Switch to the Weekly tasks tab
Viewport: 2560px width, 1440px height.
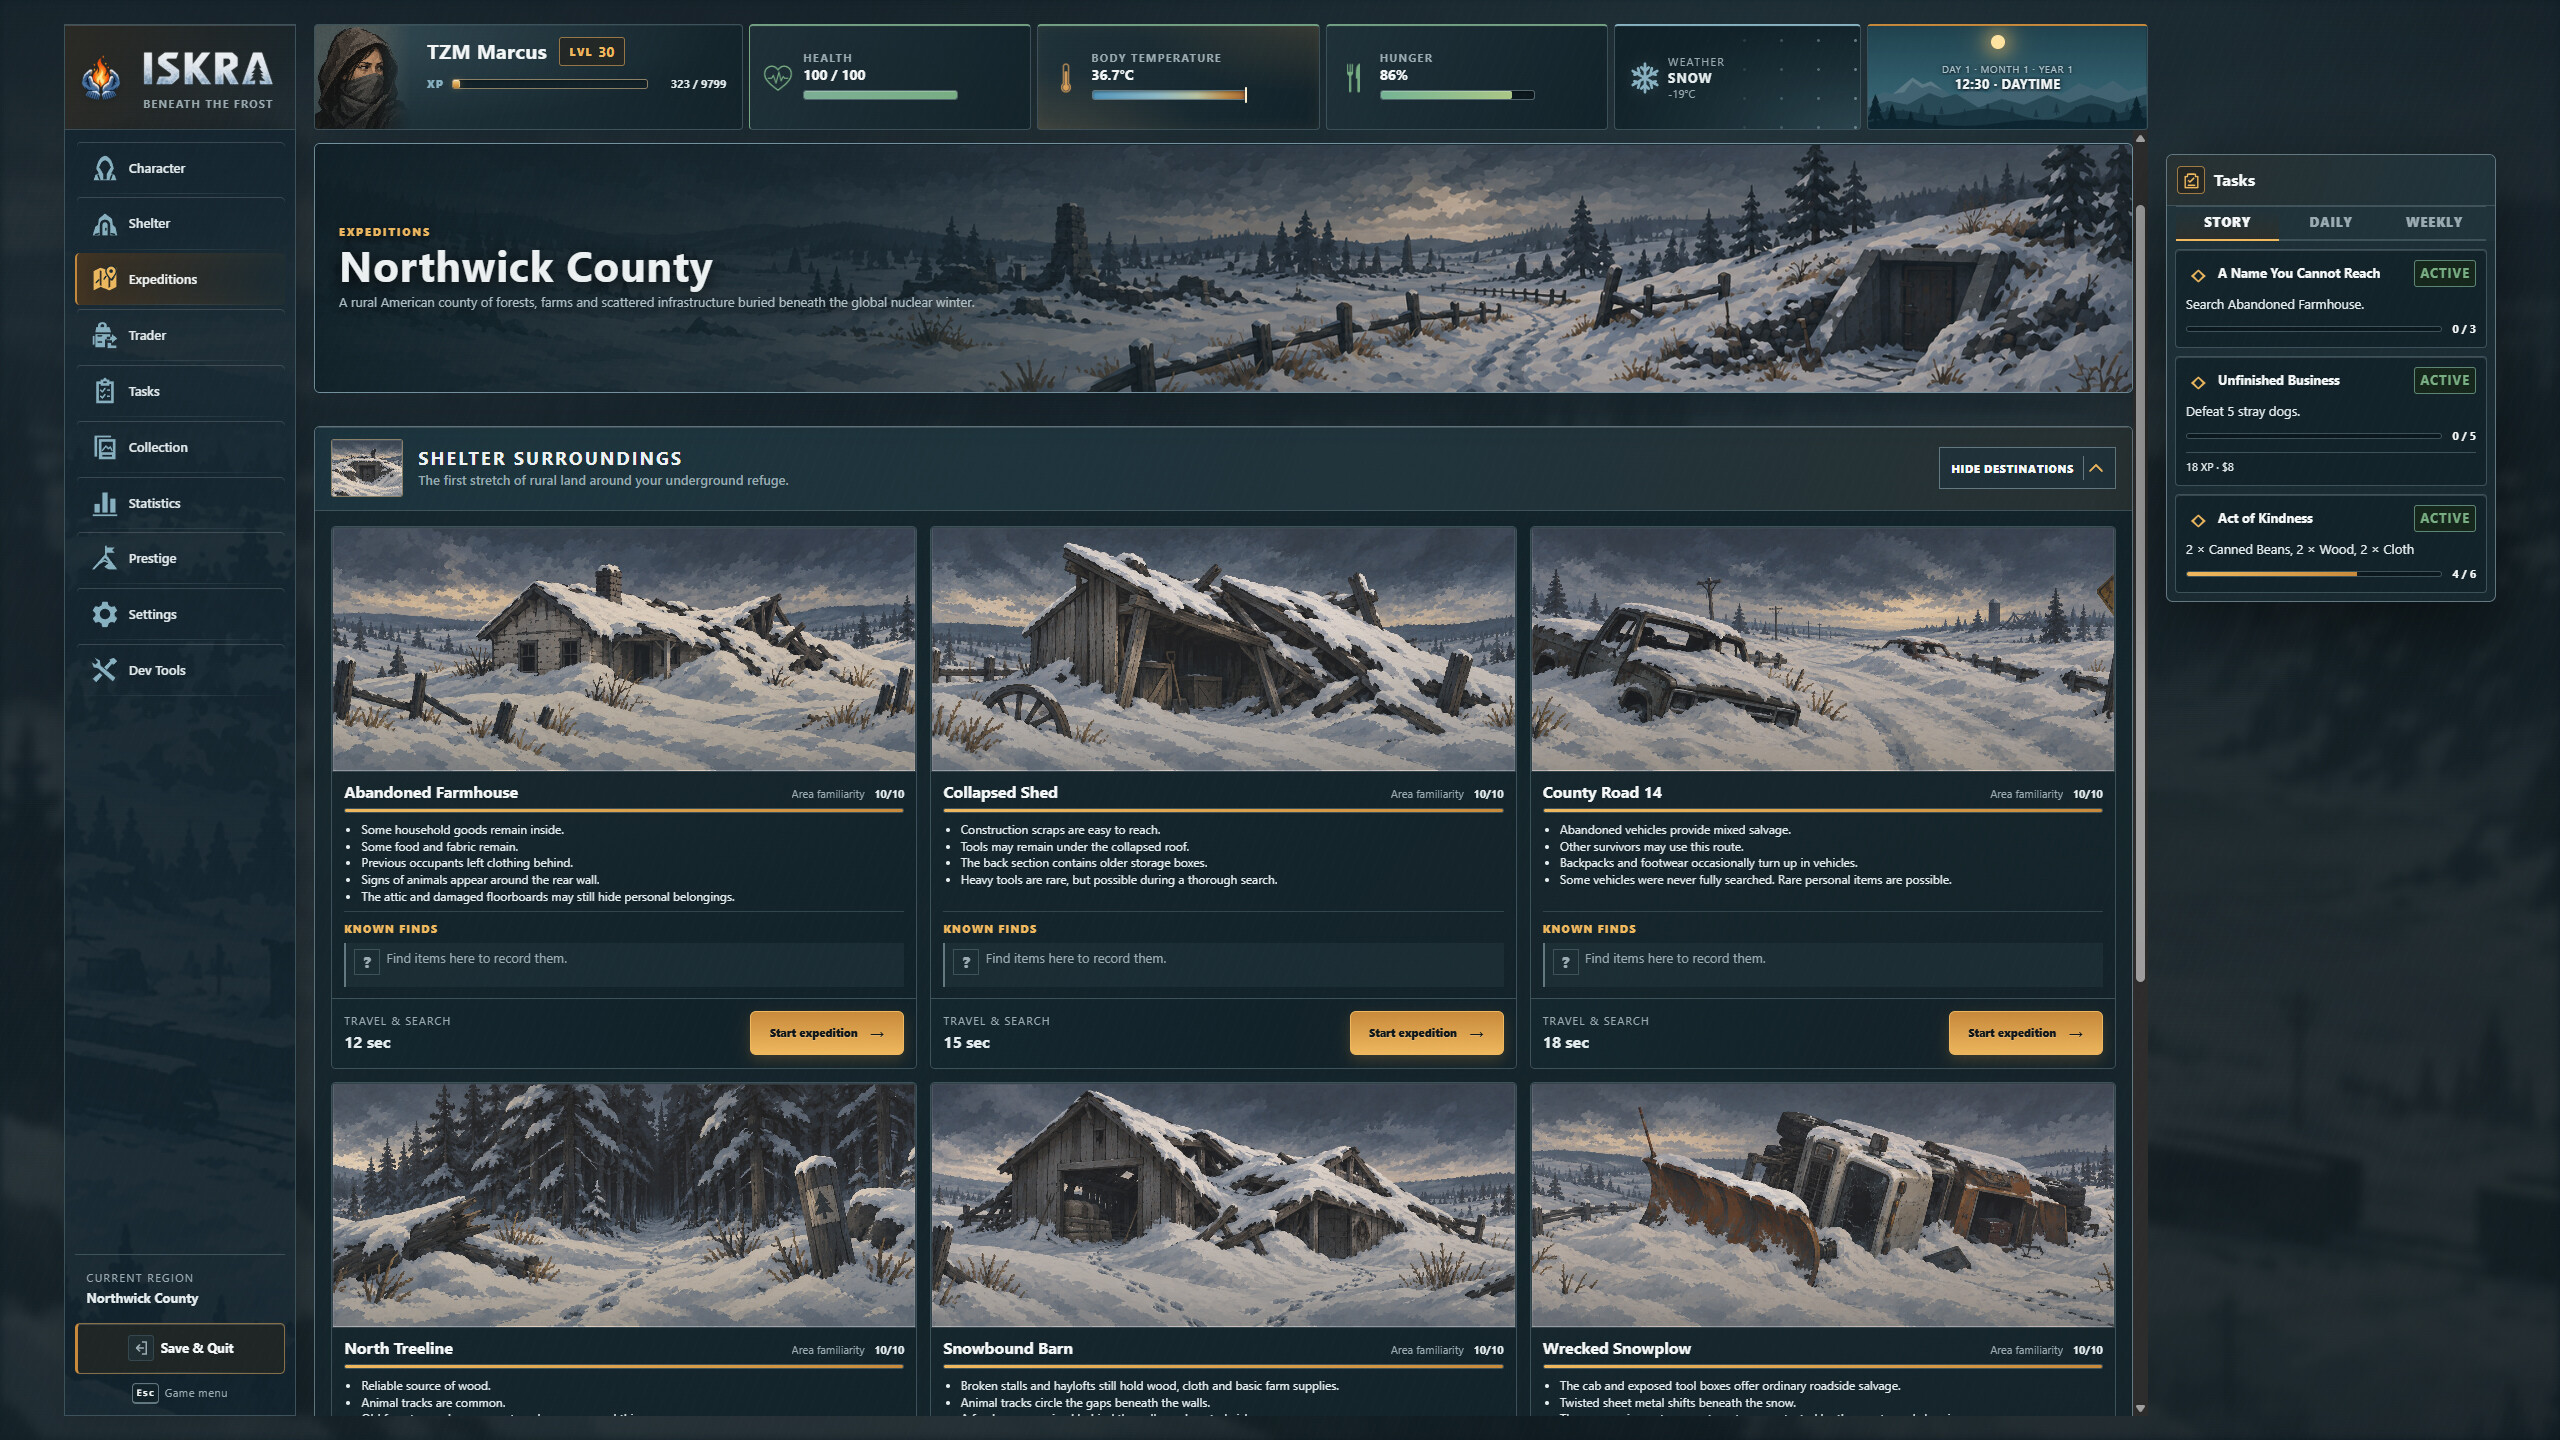[x=2434, y=222]
